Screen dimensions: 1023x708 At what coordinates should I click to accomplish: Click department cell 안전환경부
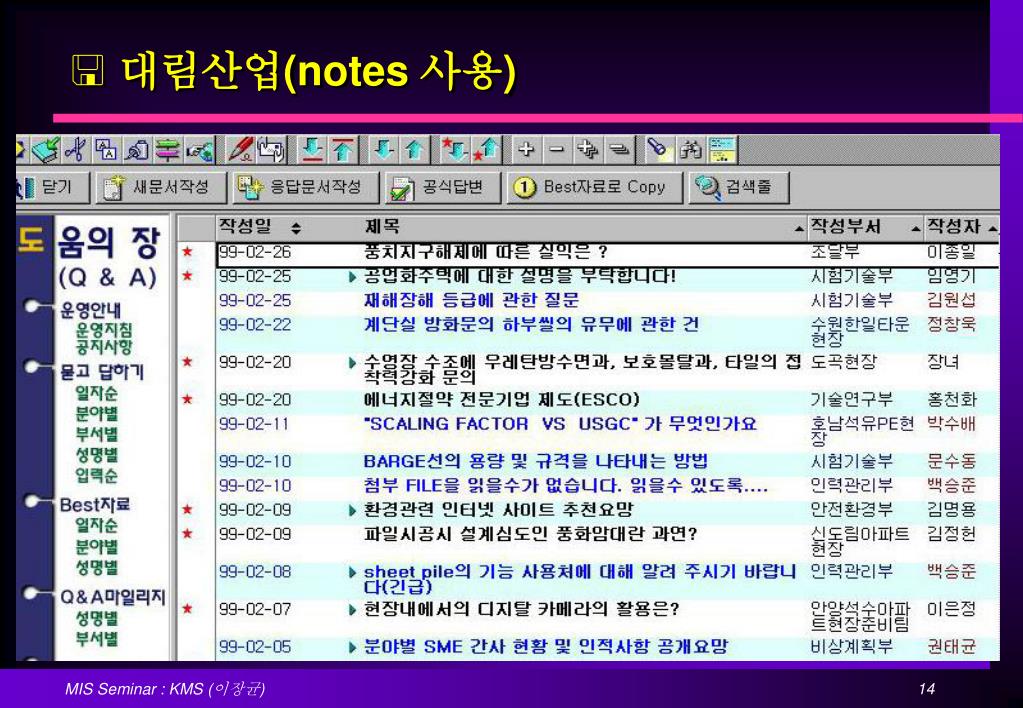click(851, 510)
